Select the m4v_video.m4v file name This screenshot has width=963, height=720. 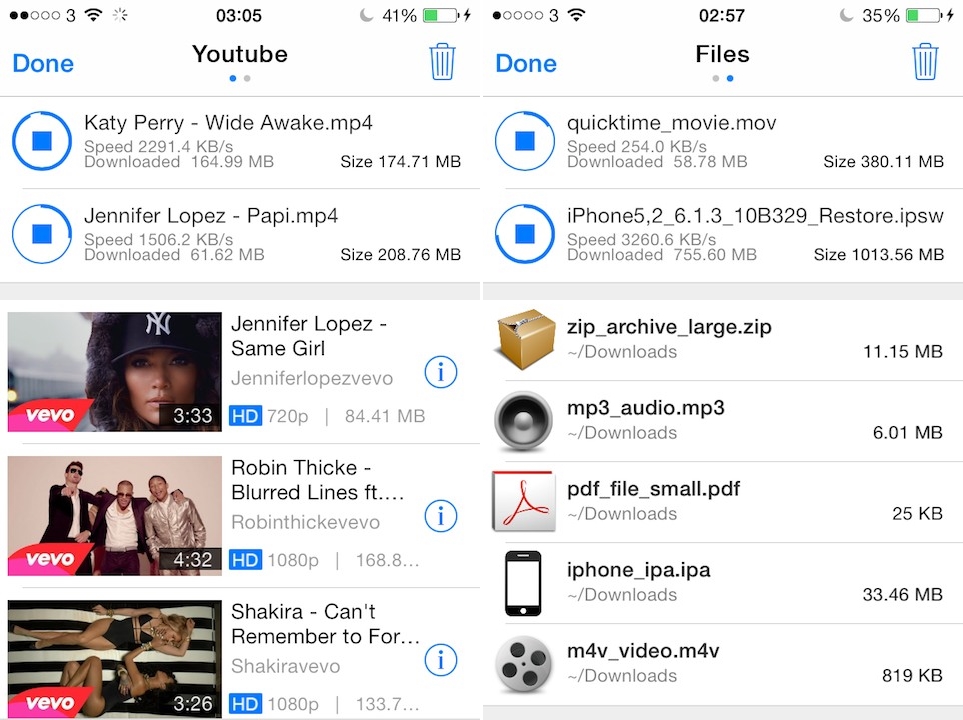pyautogui.click(x=643, y=651)
